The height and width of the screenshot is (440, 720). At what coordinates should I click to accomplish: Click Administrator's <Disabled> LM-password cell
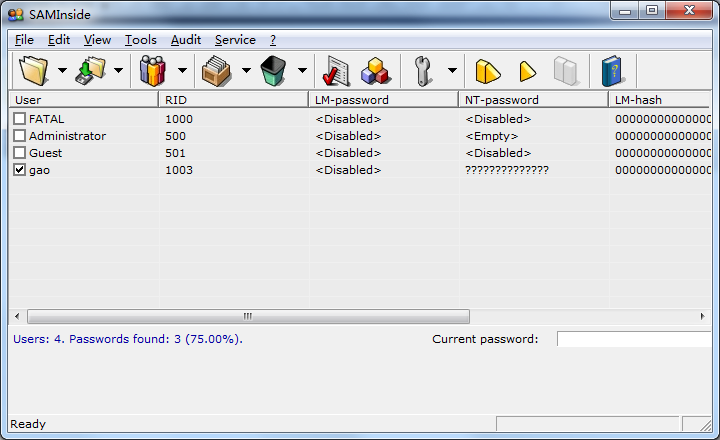[348, 136]
